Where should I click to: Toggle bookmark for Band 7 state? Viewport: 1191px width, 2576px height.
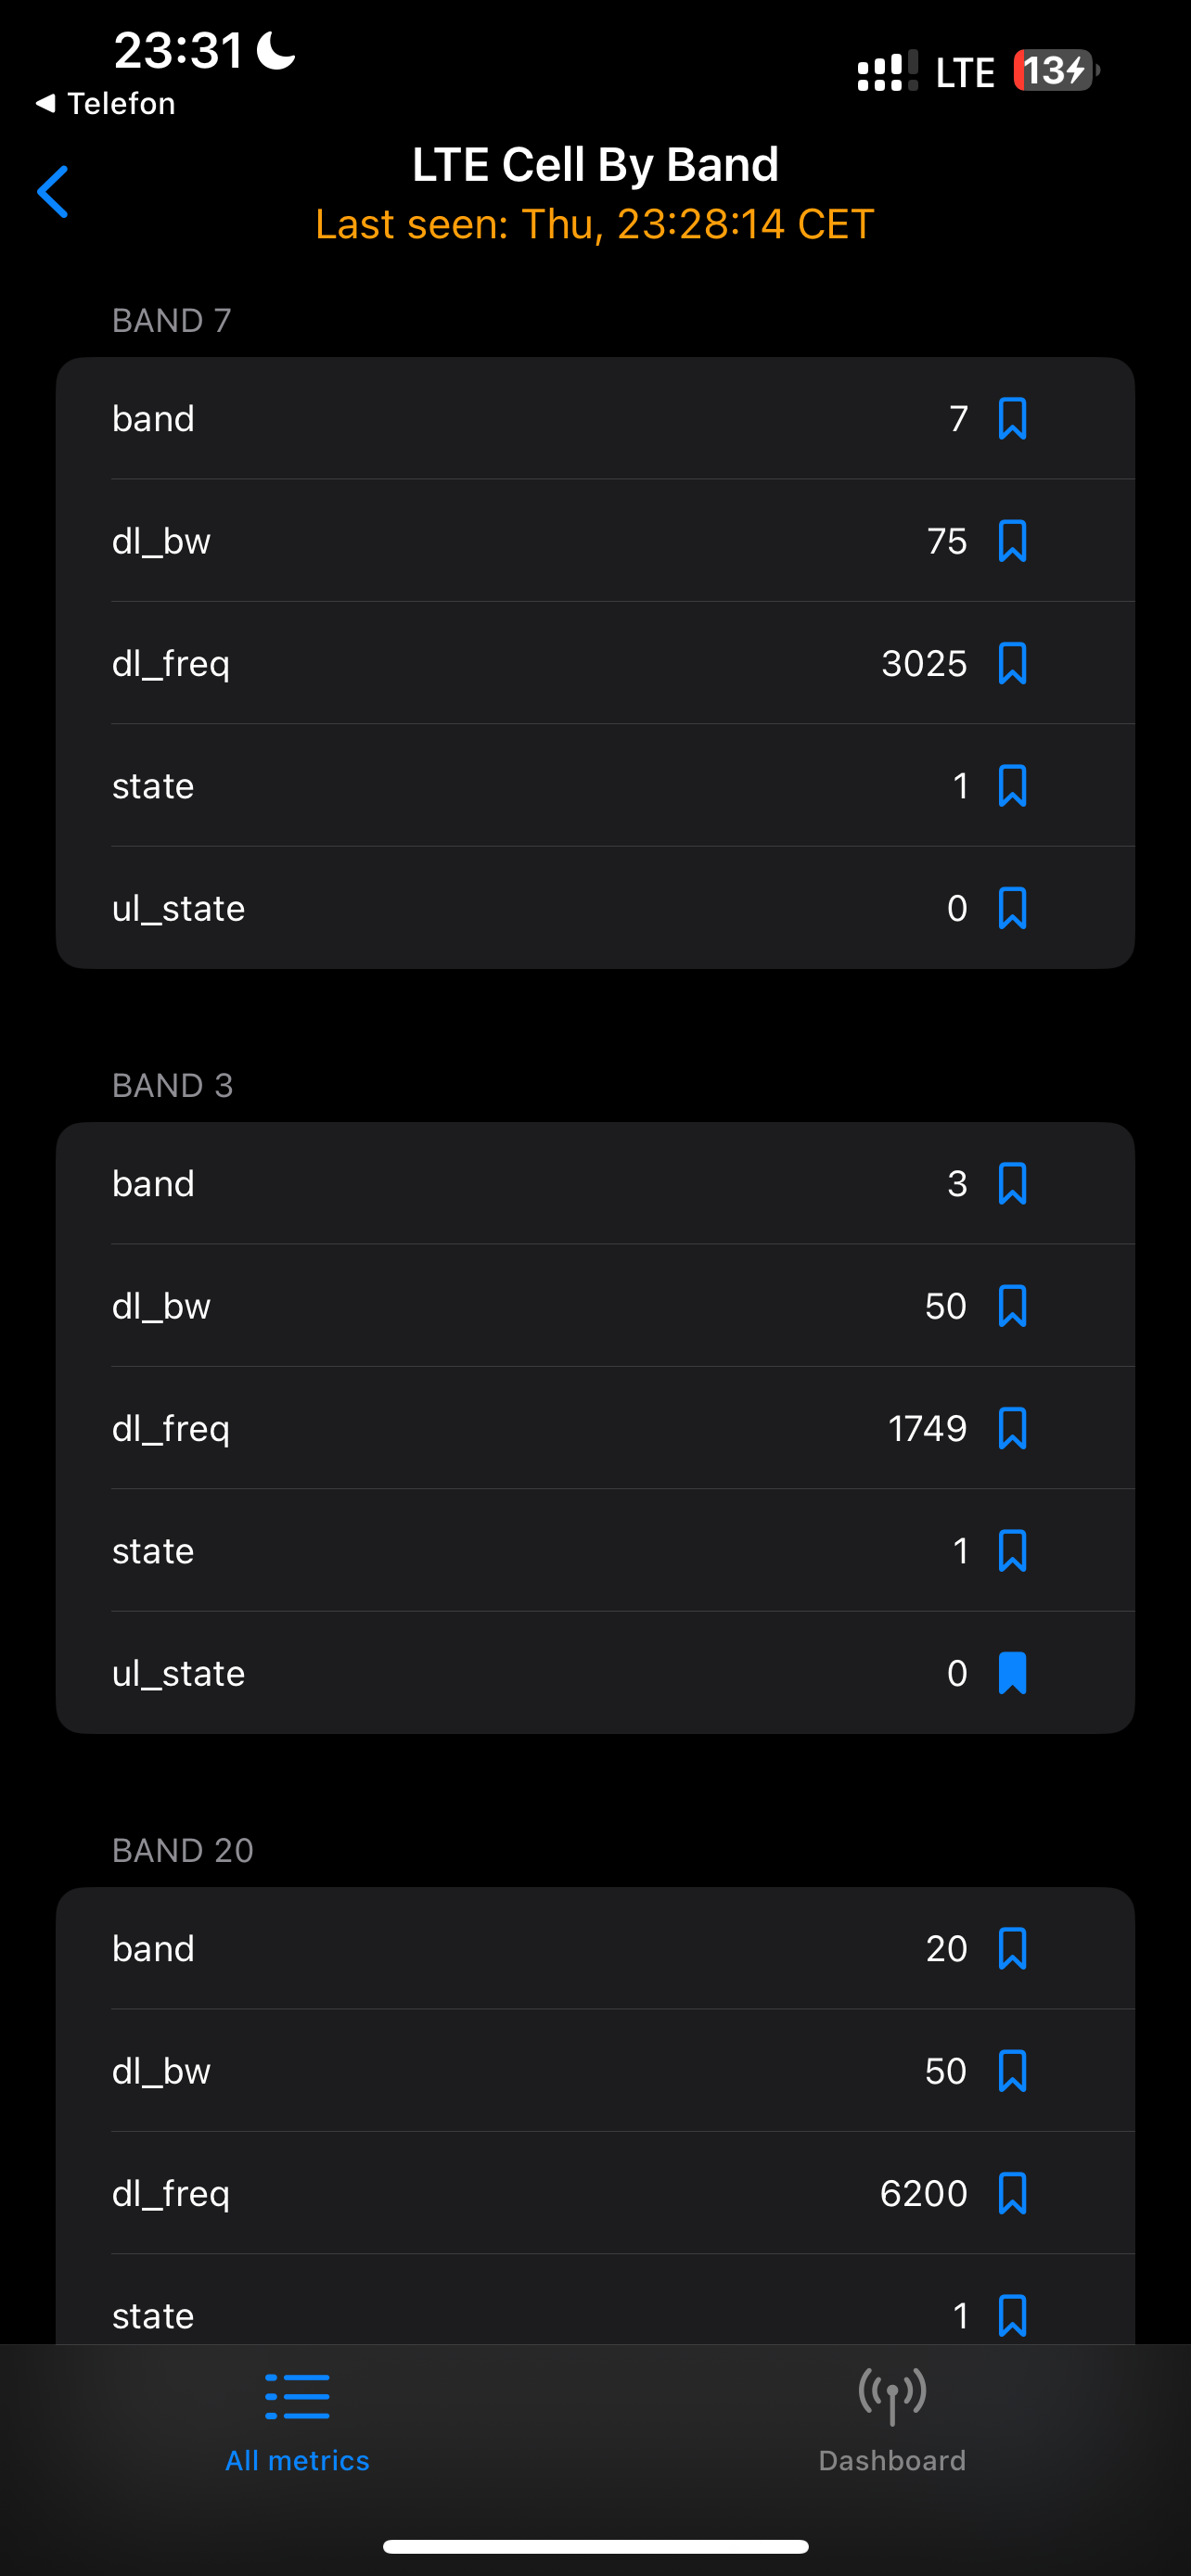tap(1012, 786)
